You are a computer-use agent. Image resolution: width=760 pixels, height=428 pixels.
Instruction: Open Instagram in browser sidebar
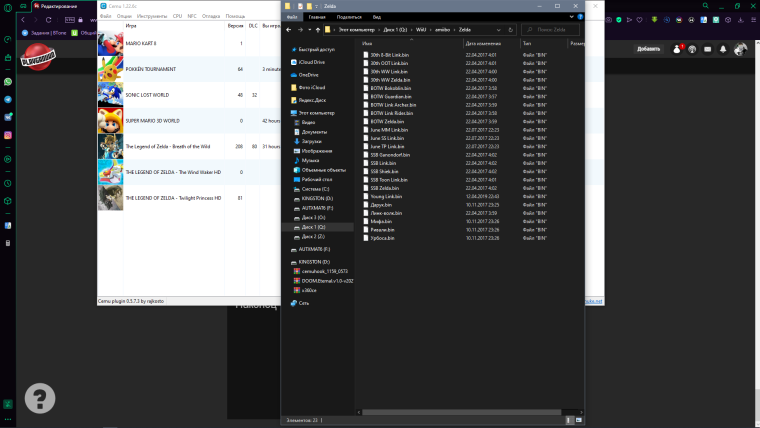[x=8, y=135]
